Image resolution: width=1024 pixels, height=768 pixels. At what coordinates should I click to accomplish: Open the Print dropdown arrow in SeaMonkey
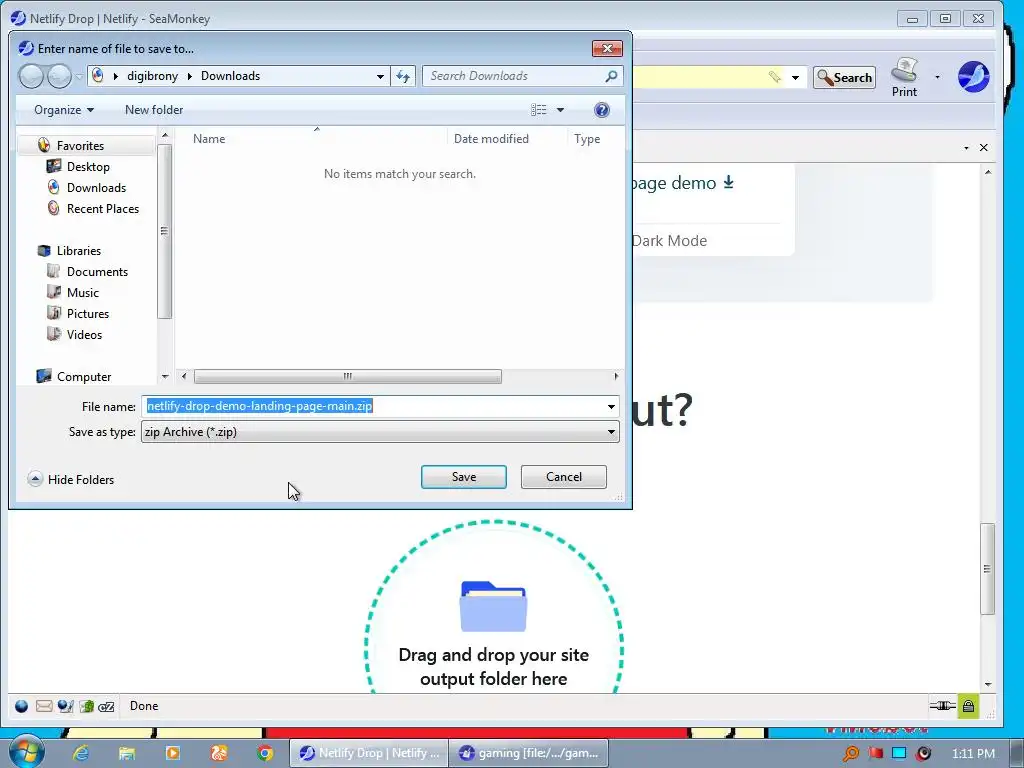tap(937, 77)
